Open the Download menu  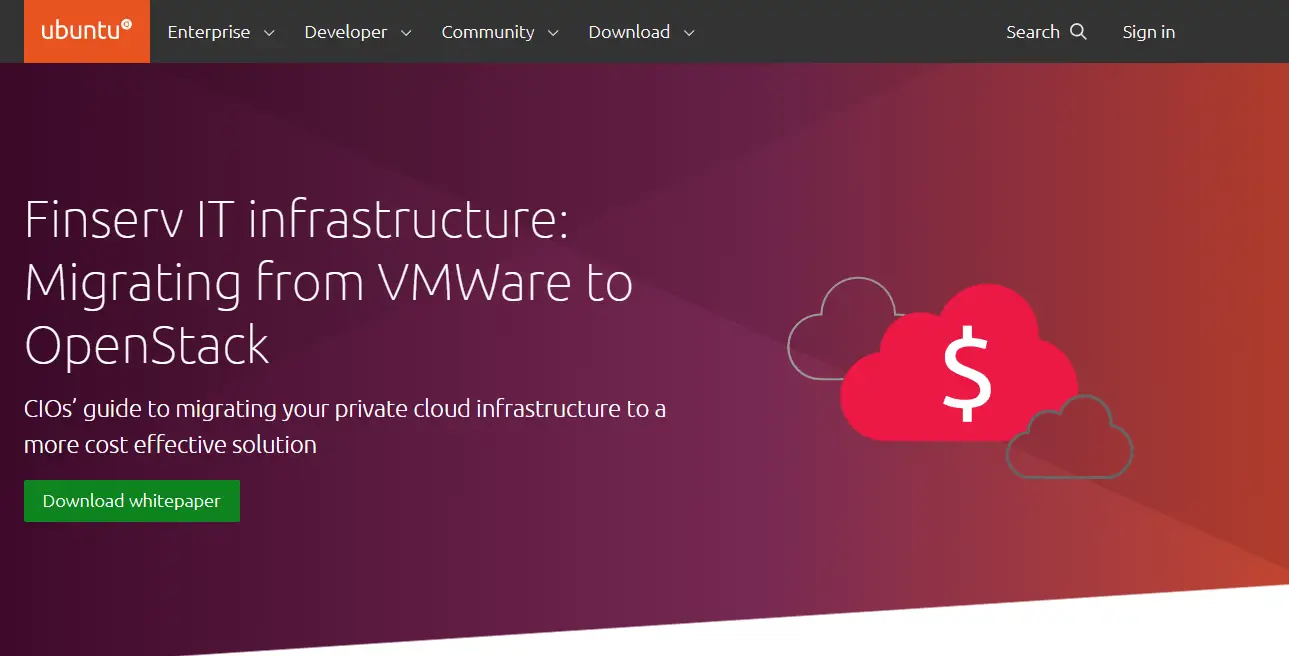click(x=629, y=32)
